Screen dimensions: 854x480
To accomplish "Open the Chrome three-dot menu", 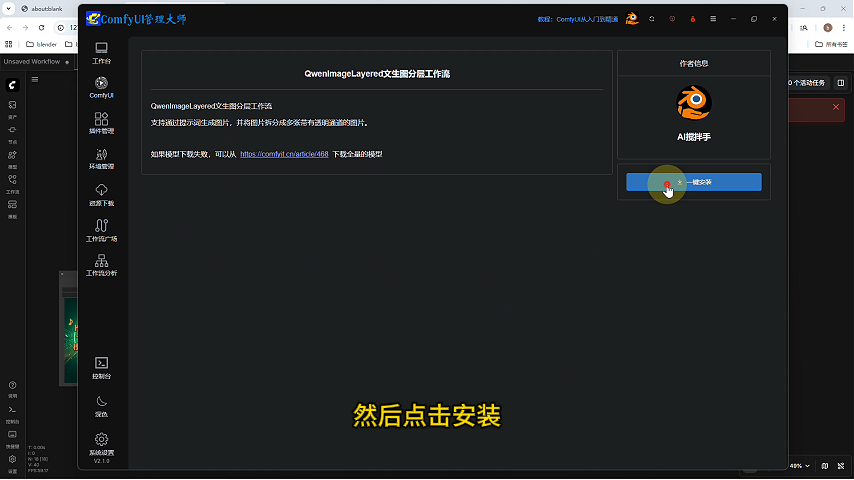I will pos(844,28).
